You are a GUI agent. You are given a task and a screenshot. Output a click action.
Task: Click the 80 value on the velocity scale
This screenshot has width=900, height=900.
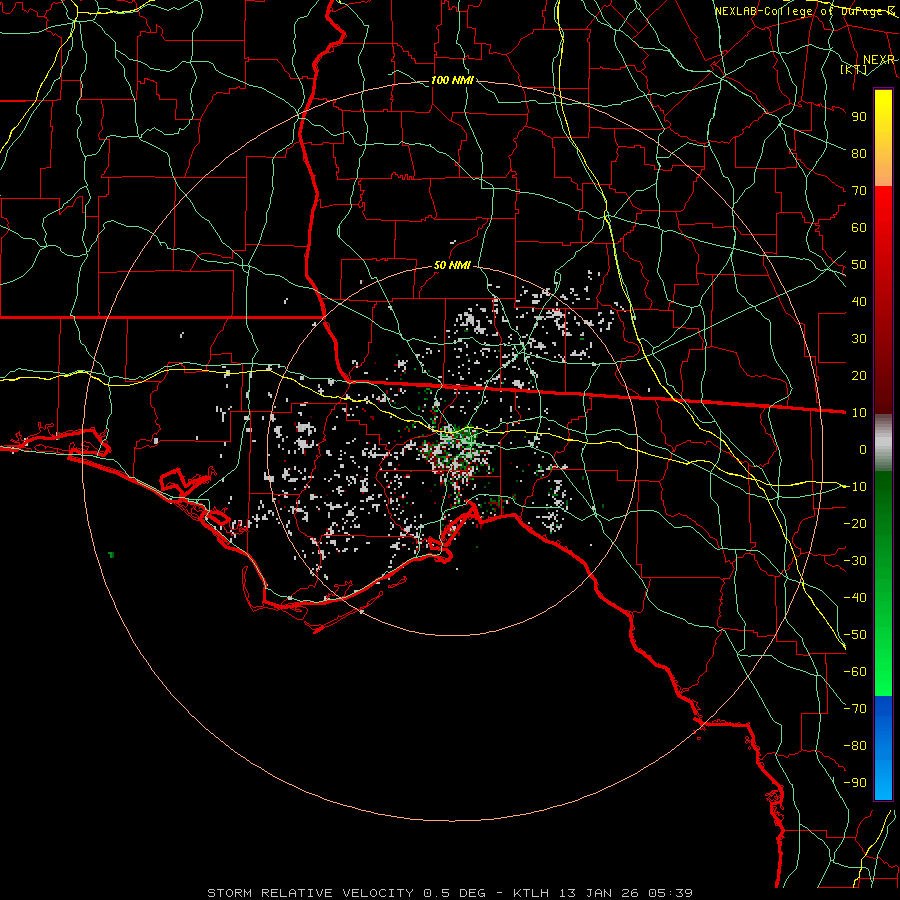pos(859,153)
